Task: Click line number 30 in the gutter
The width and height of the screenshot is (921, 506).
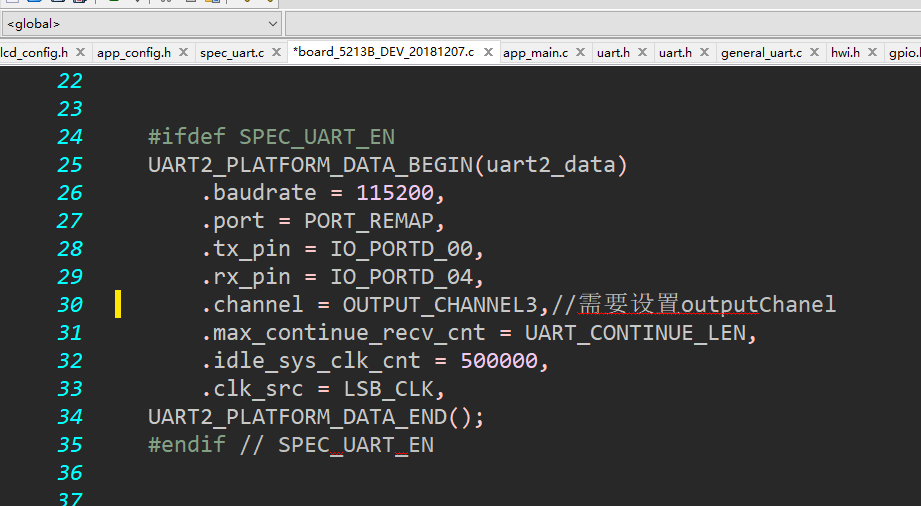Action: point(70,305)
